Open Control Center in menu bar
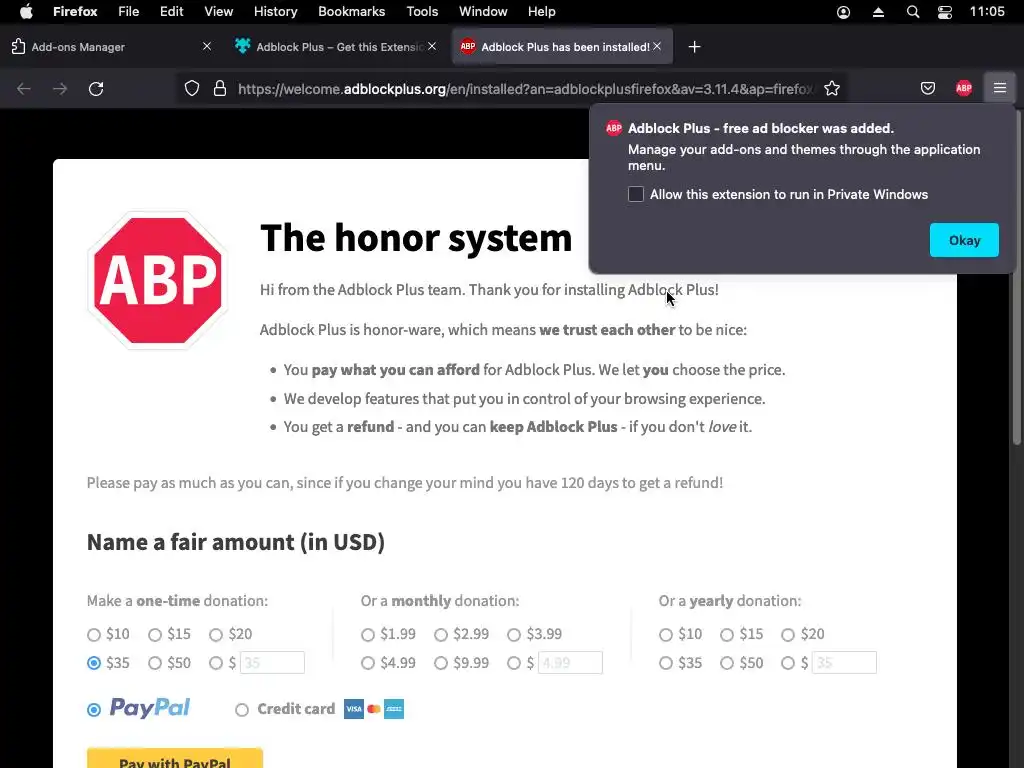 tap(945, 12)
